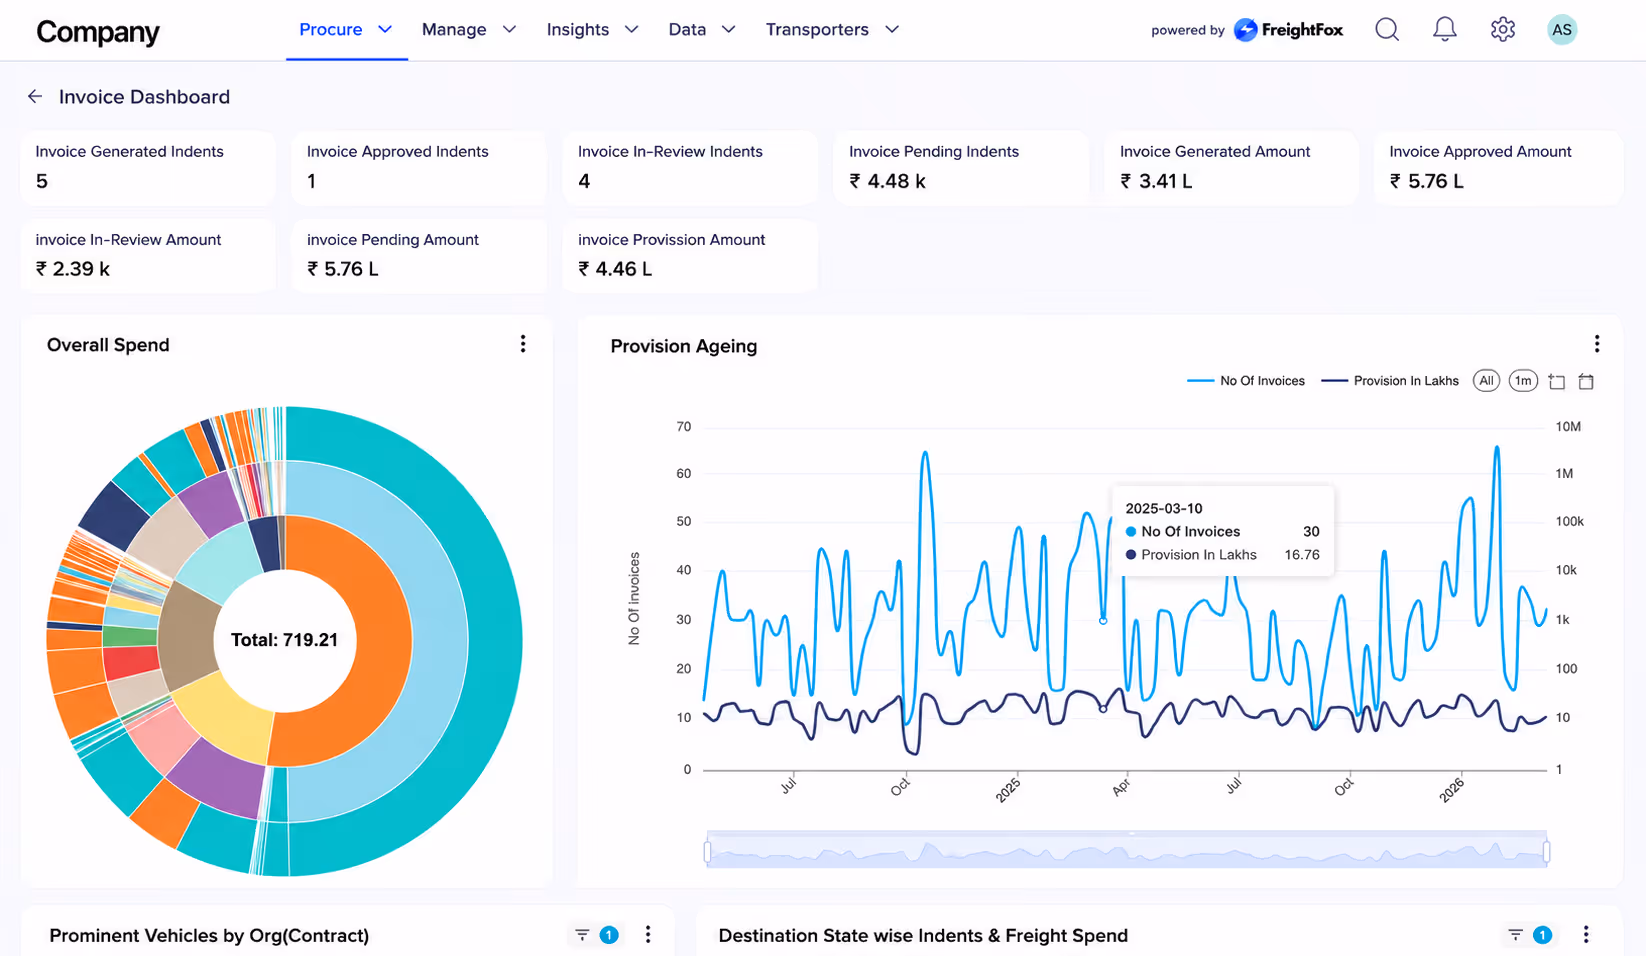Viewport: 1646px width, 956px height.
Task: Click the invoice Pending Amount card
Action: point(419,256)
